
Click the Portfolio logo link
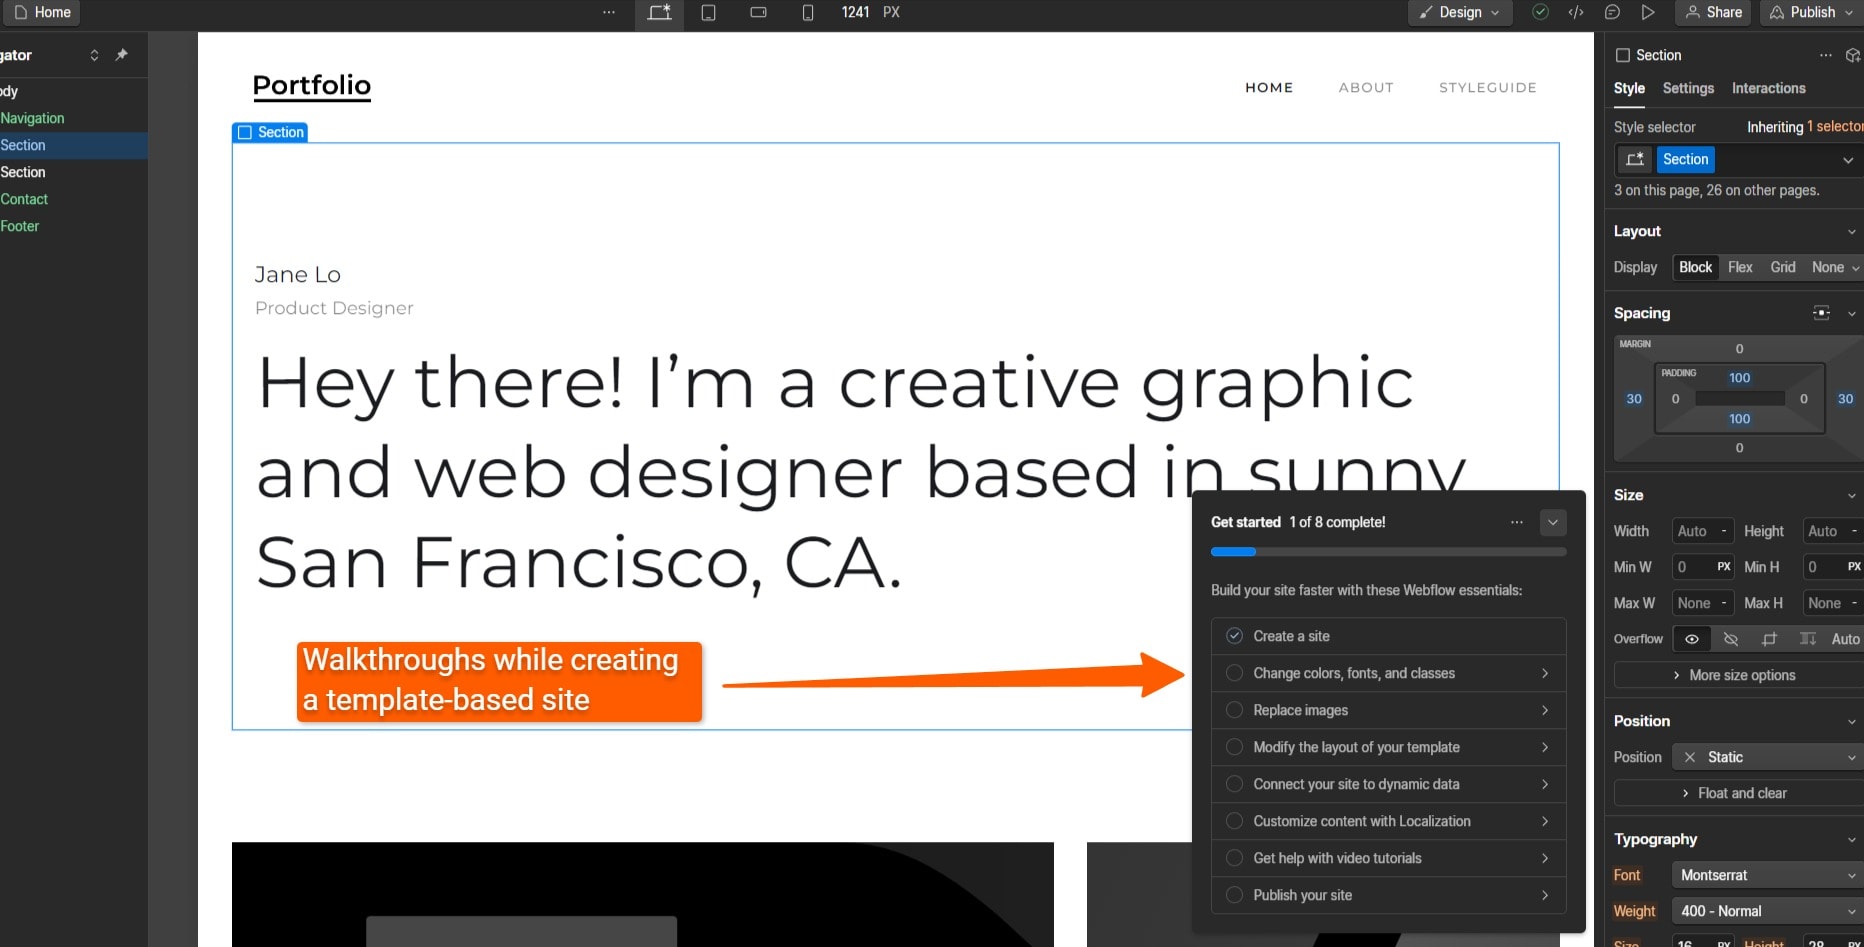click(x=311, y=86)
